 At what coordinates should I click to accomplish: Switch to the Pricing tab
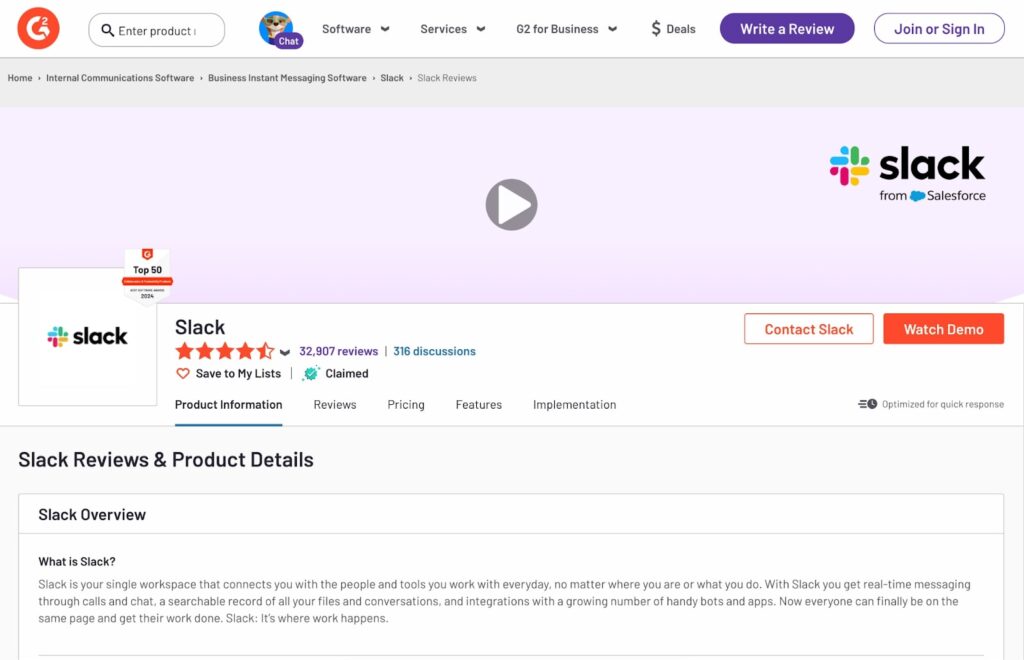pyautogui.click(x=406, y=405)
